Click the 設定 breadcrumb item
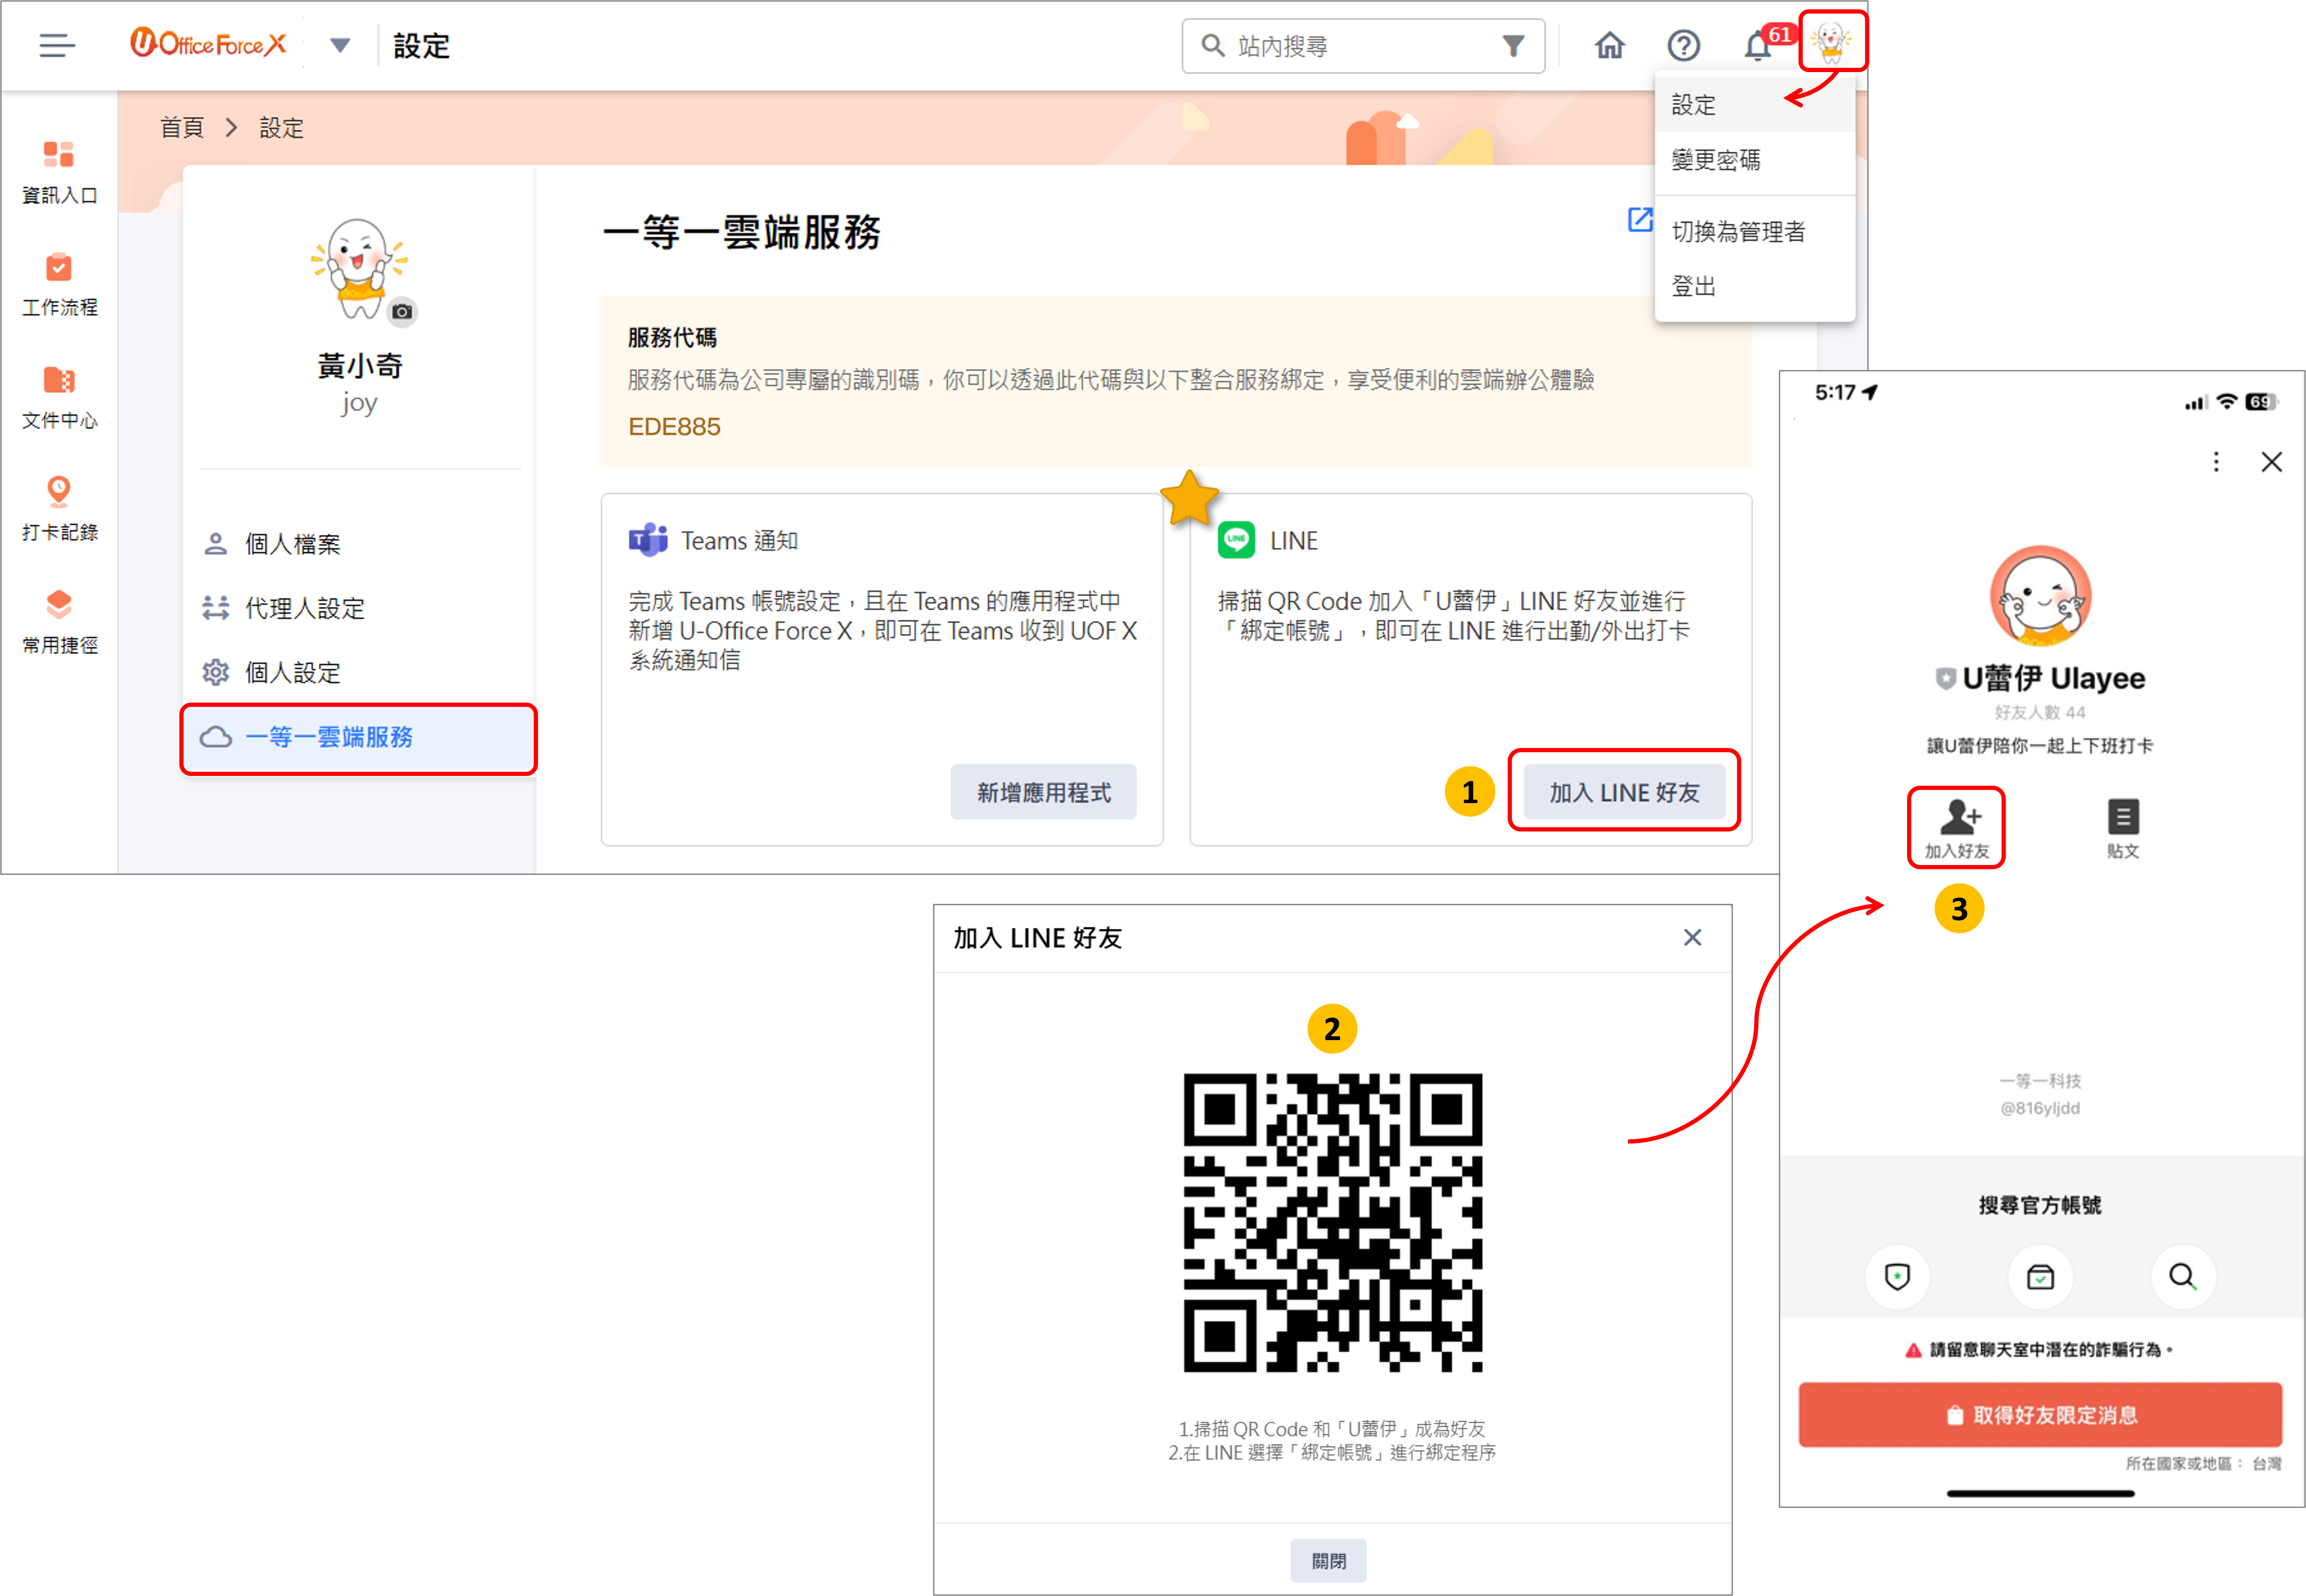Screen dimensions: 2306x1596 tap(281, 128)
